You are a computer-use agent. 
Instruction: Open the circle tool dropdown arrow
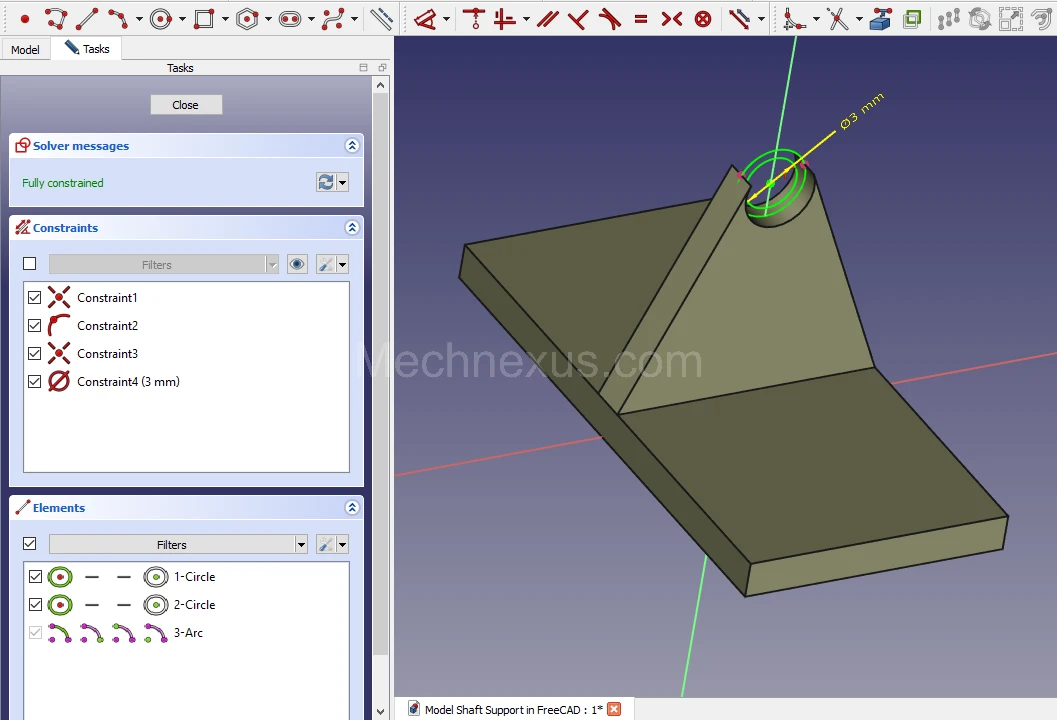182,19
